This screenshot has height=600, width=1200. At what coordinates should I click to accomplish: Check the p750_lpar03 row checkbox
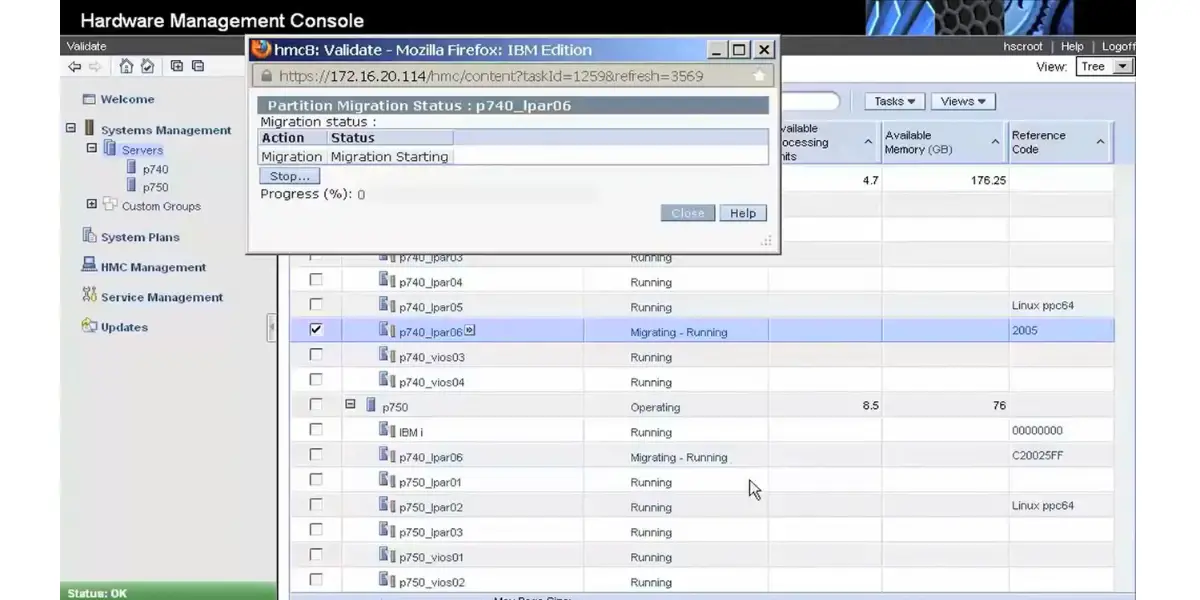[316, 530]
